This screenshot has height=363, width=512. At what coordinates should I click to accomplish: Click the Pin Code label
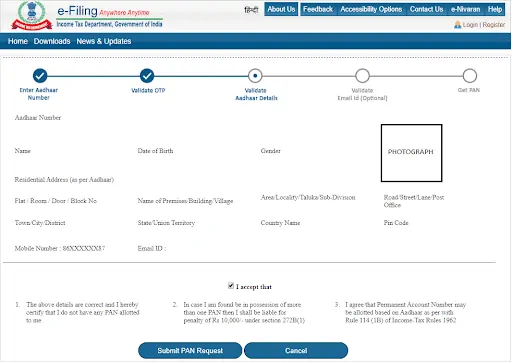(x=396, y=223)
